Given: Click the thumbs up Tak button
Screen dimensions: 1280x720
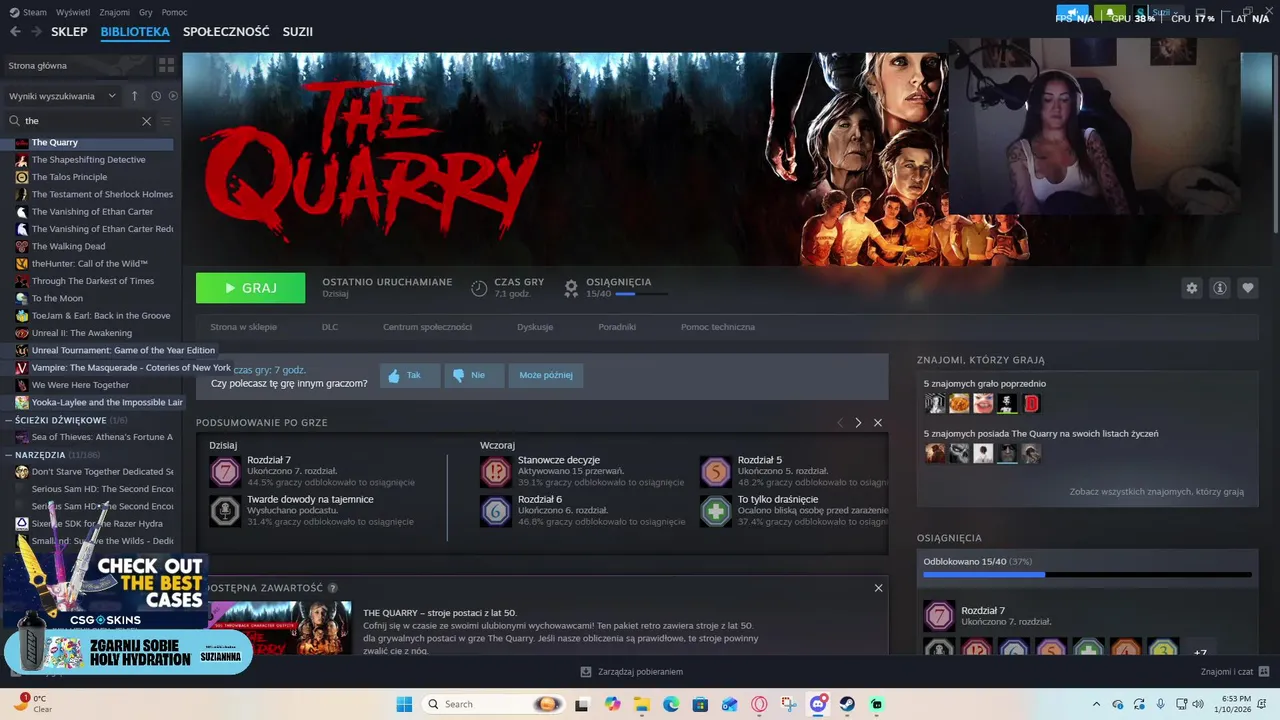Looking at the screenshot, I should [410, 375].
